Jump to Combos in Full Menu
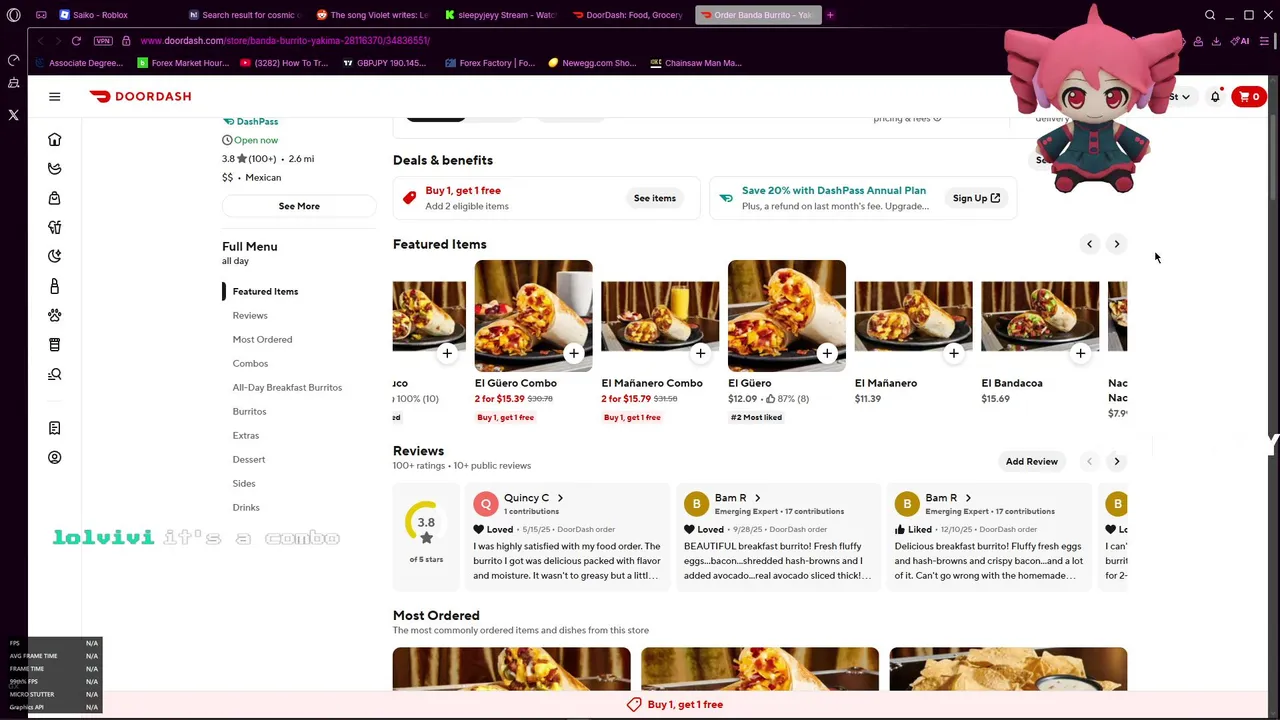 [x=250, y=363]
